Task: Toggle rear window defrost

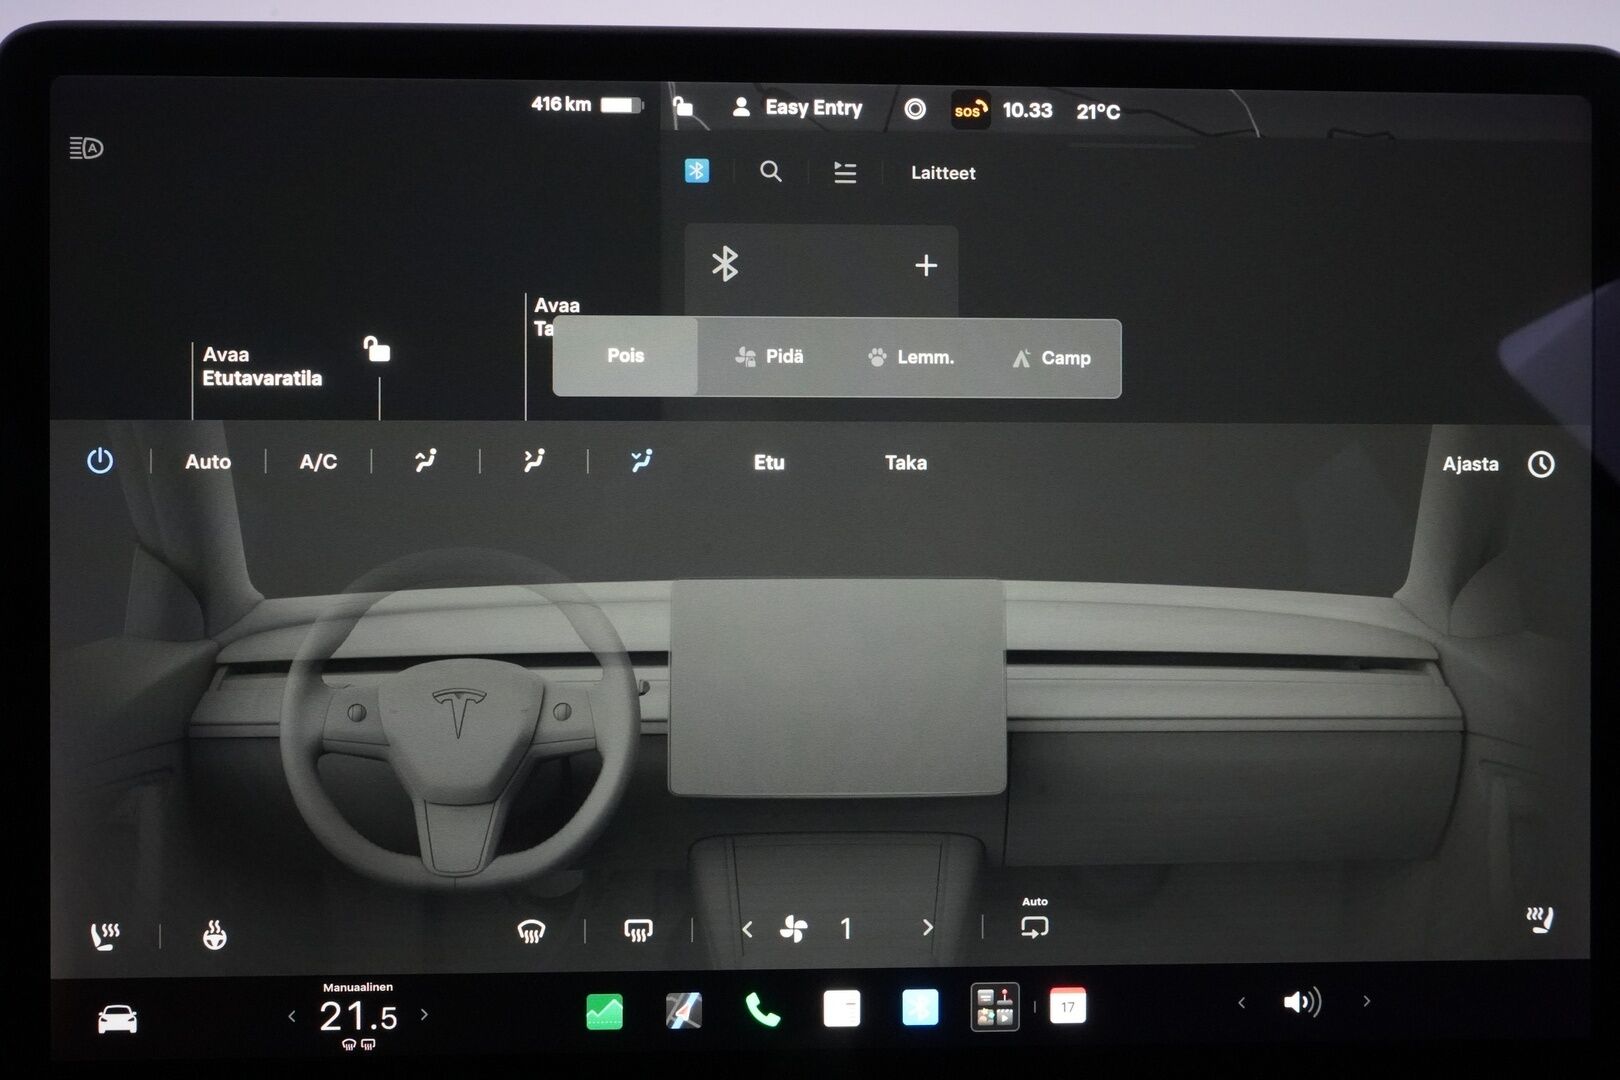Action: pyautogui.click(x=638, y=931)
